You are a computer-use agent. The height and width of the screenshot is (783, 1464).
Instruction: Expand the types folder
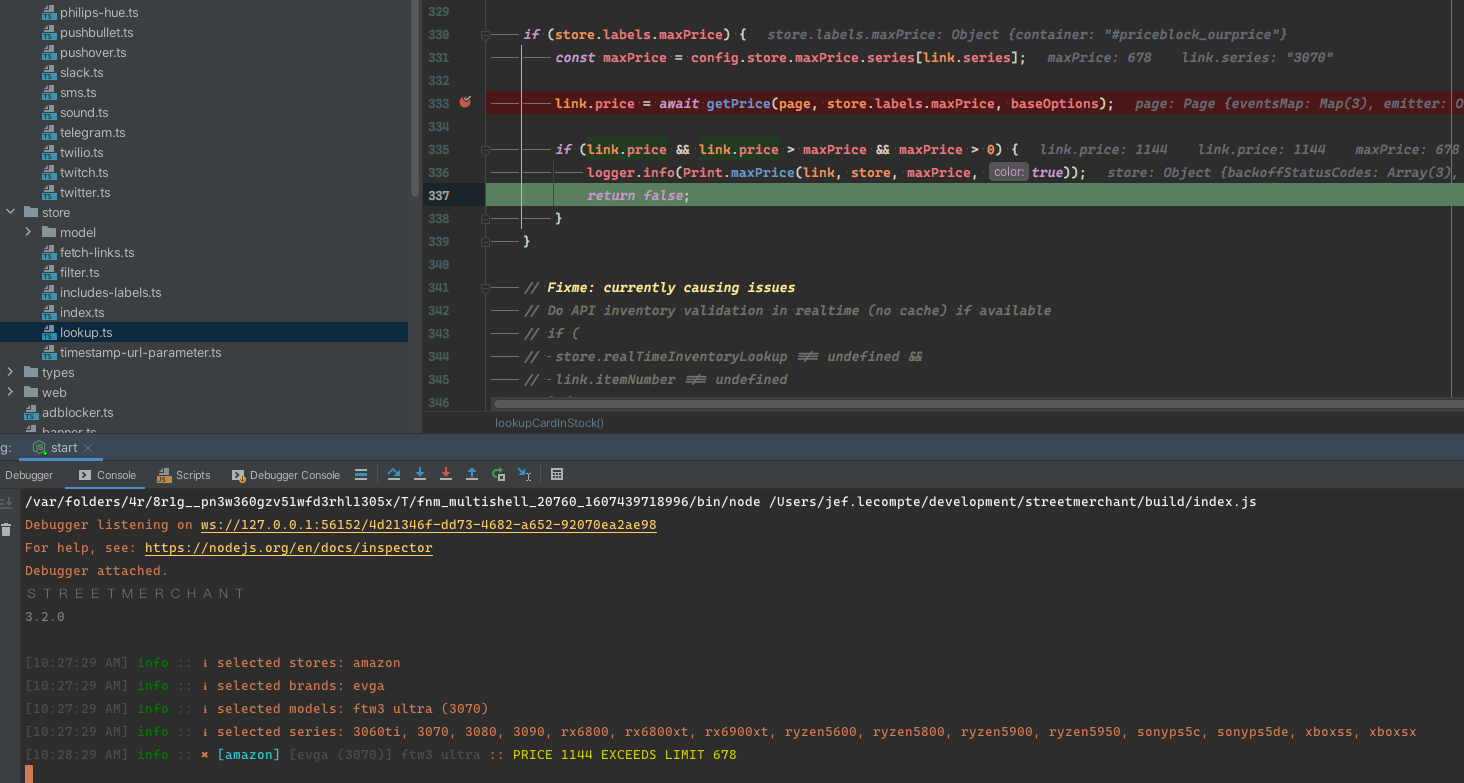tap(11, 372)
